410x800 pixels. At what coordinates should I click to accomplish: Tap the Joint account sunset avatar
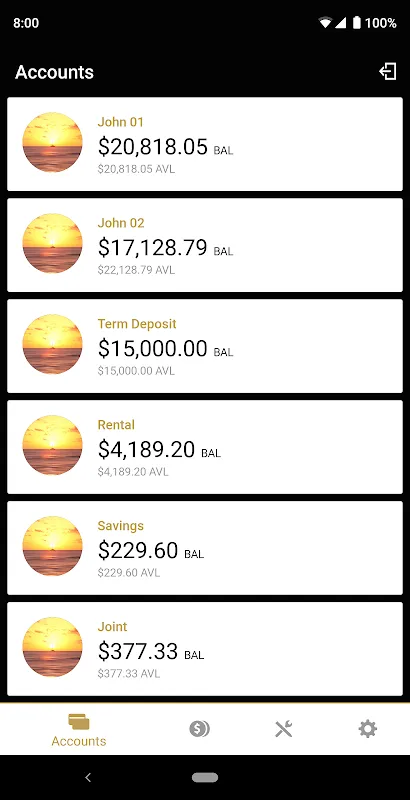tap(53, 647)
